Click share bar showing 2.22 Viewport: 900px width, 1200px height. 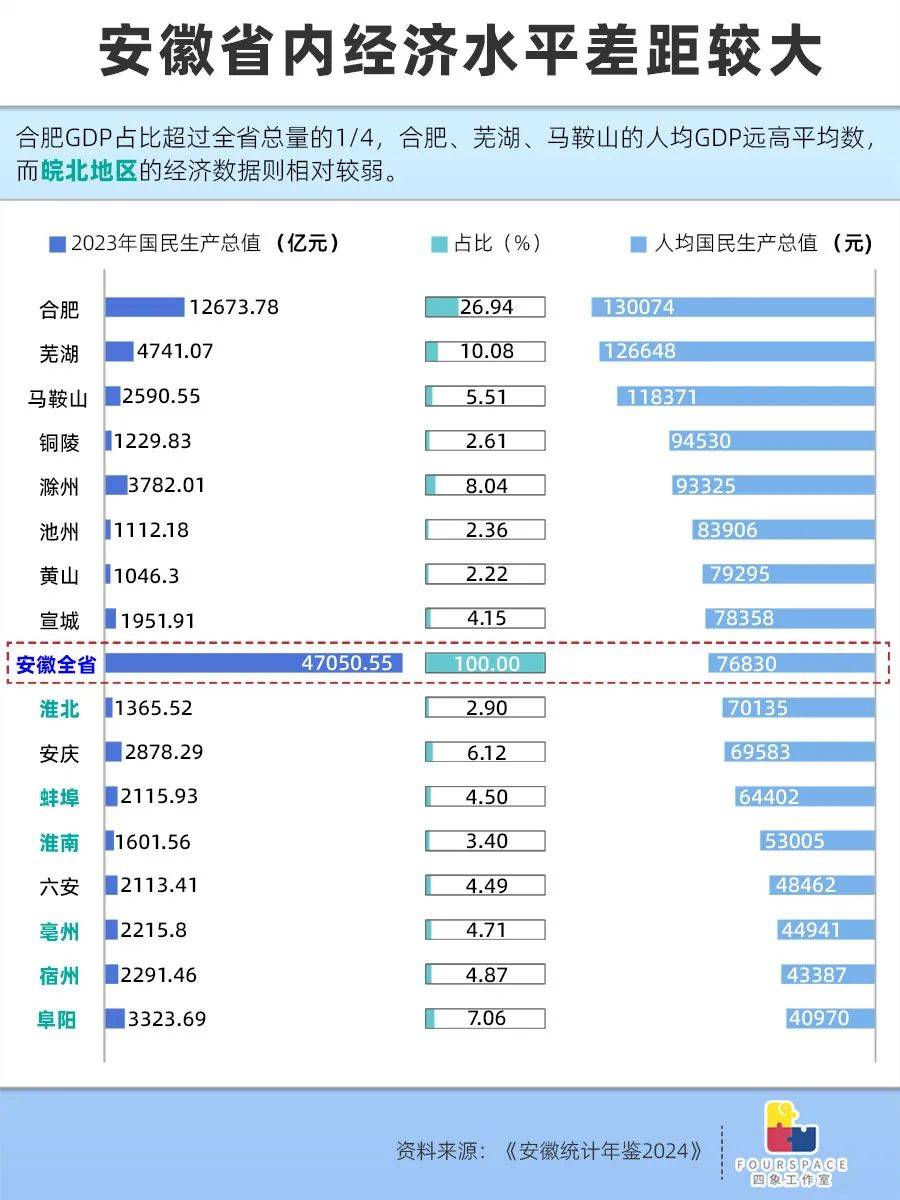pyautogui.click(x=485, y=574)
